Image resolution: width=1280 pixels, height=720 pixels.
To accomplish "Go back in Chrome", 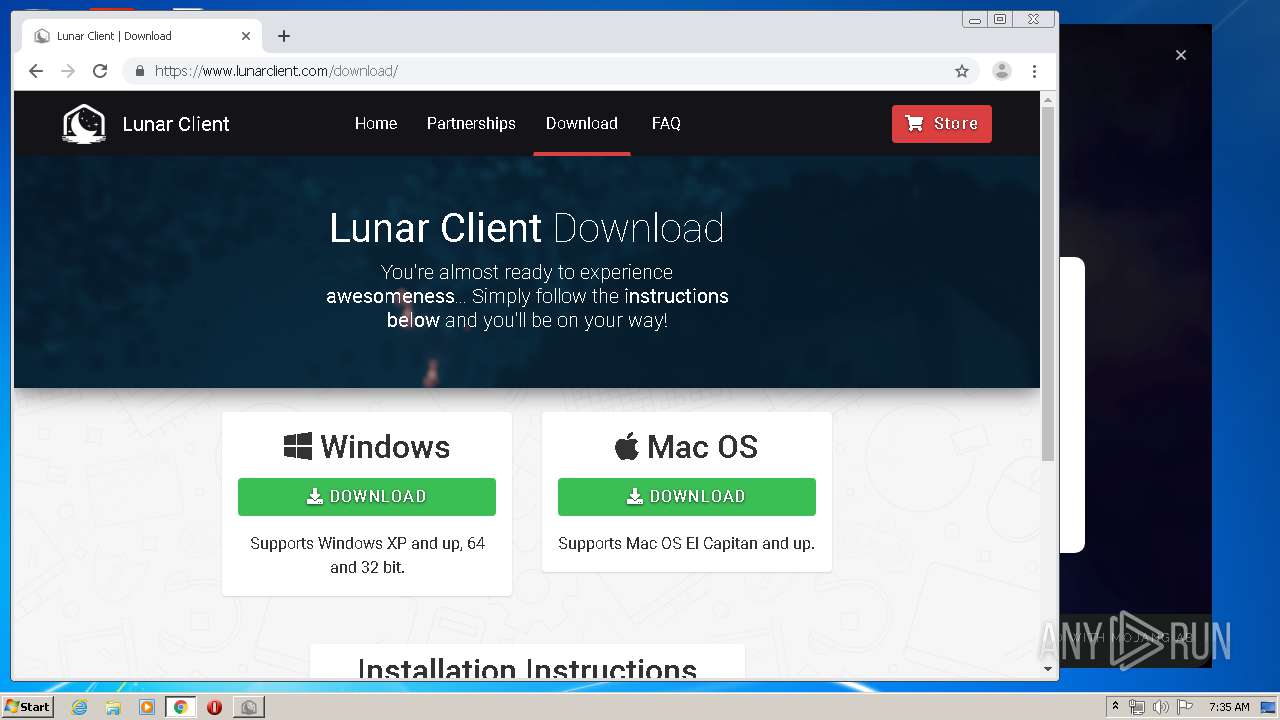I will (x=36, y=71).
